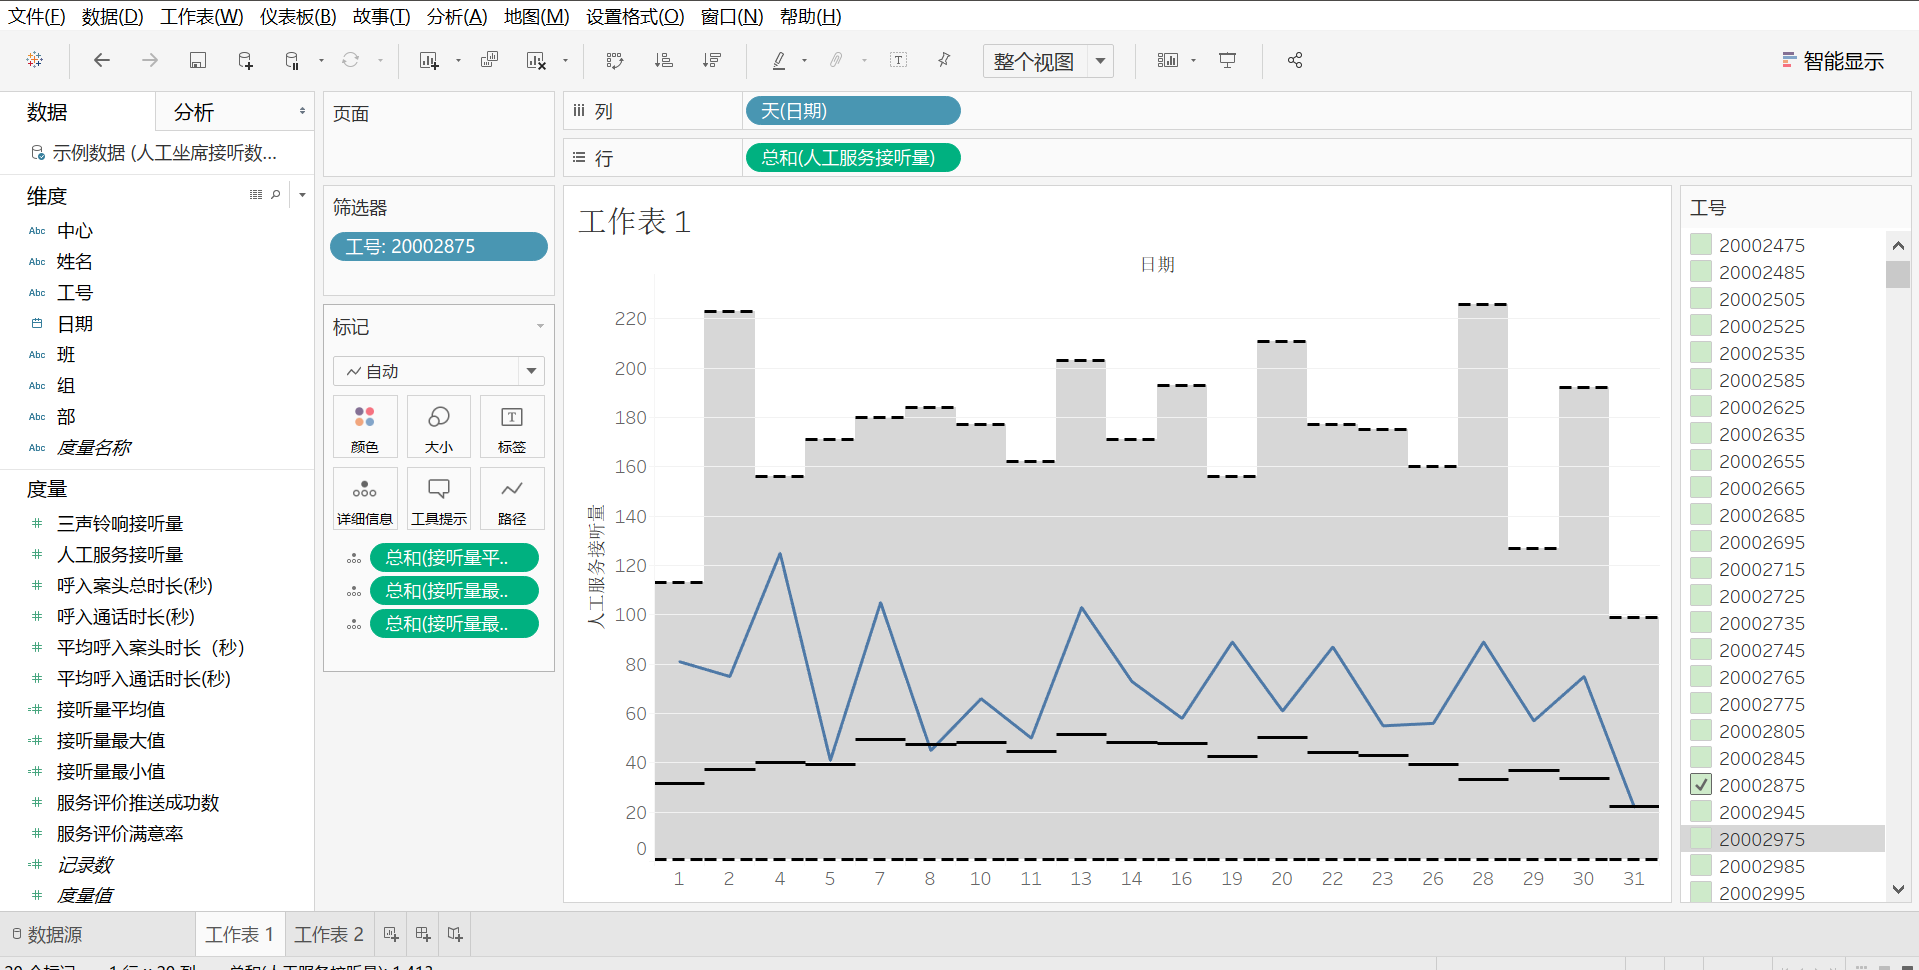Check the 20002975 filter checkbox
This screenshot has width=1919, height=970.
click(1701, 838)
